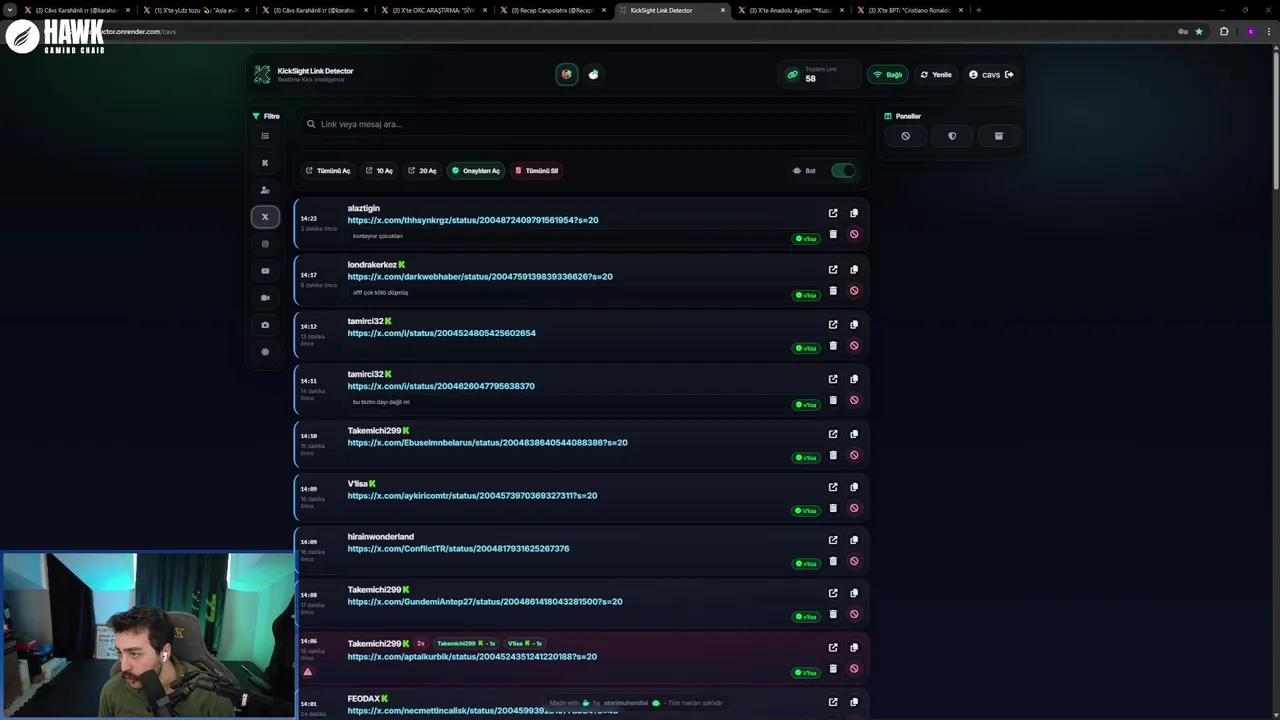Click the KickSight logo in header
Image resolution: width=1280 pixels, height=720 pixels.
click(x=262, y=75)
